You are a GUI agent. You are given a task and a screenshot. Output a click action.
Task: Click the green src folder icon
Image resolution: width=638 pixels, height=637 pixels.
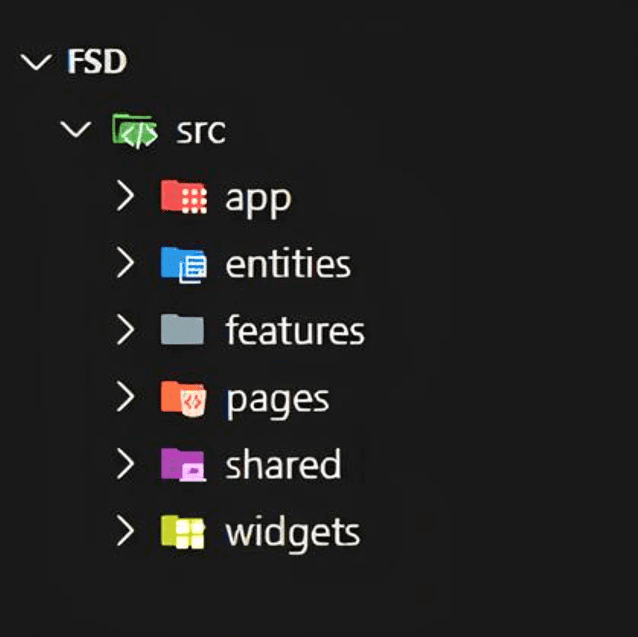tap(134, 131)
